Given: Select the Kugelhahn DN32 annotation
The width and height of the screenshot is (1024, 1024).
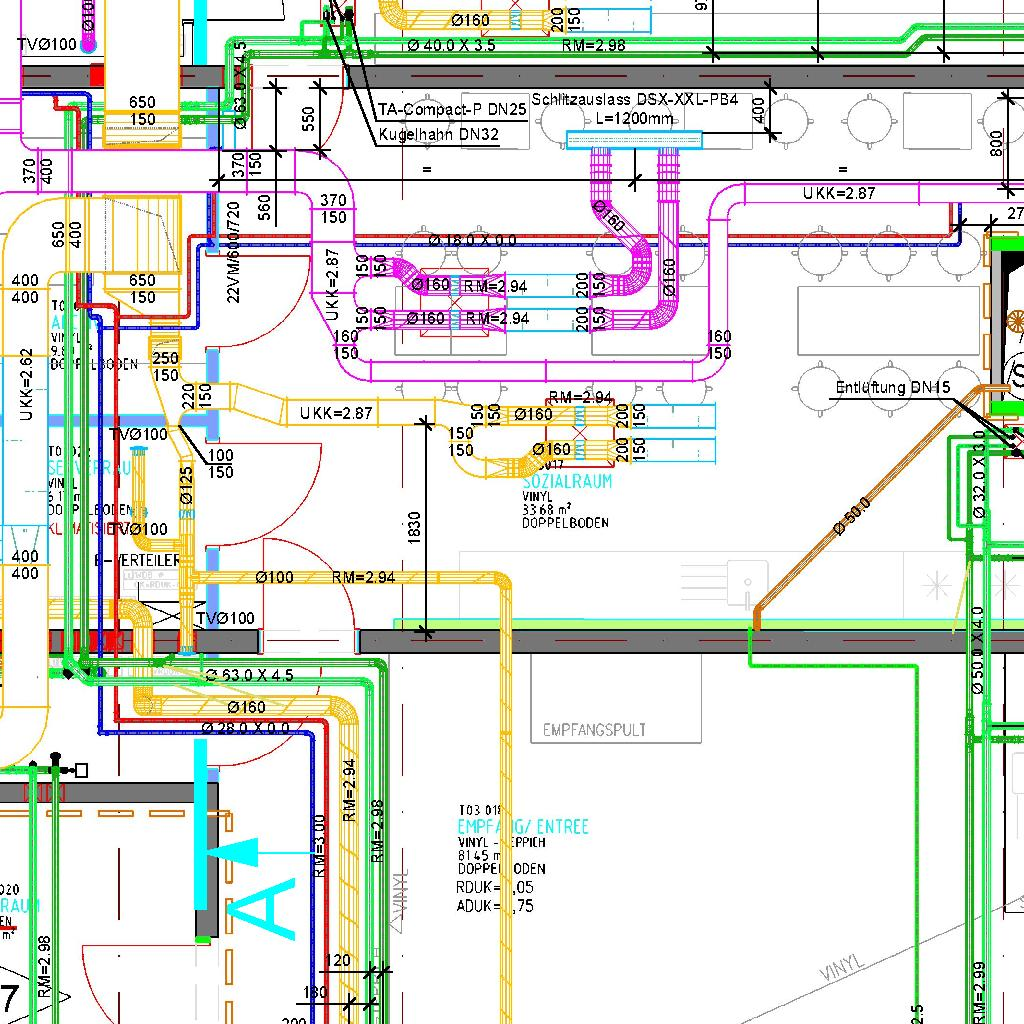Looking at the screenshot, I should [x=438, y=135].
